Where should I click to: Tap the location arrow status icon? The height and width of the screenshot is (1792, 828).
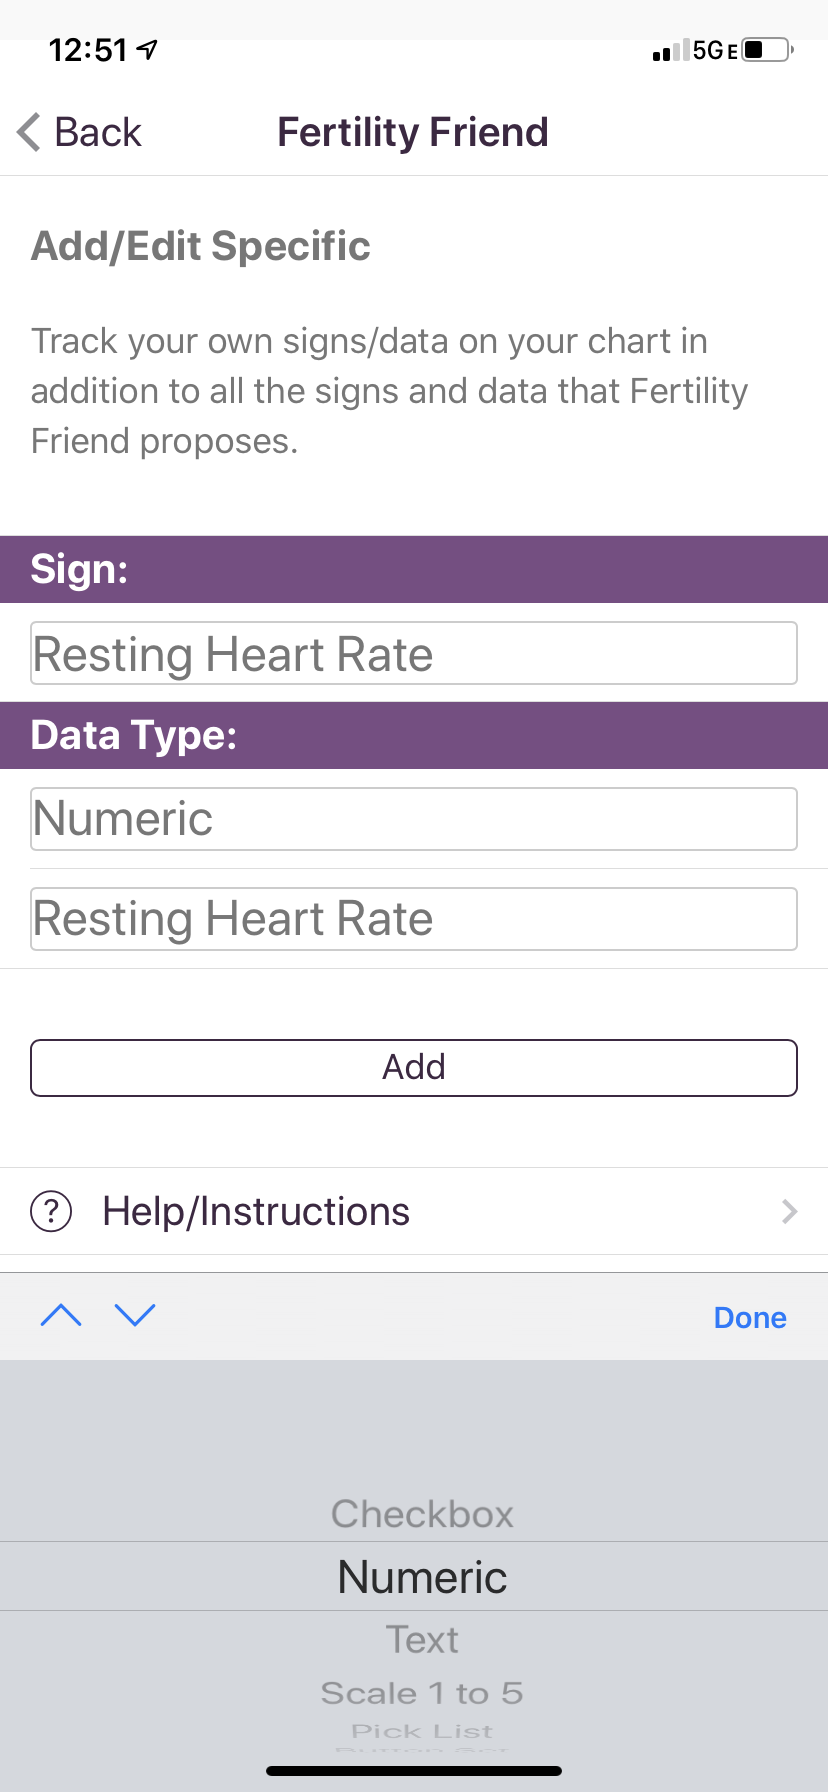[148, 49]
